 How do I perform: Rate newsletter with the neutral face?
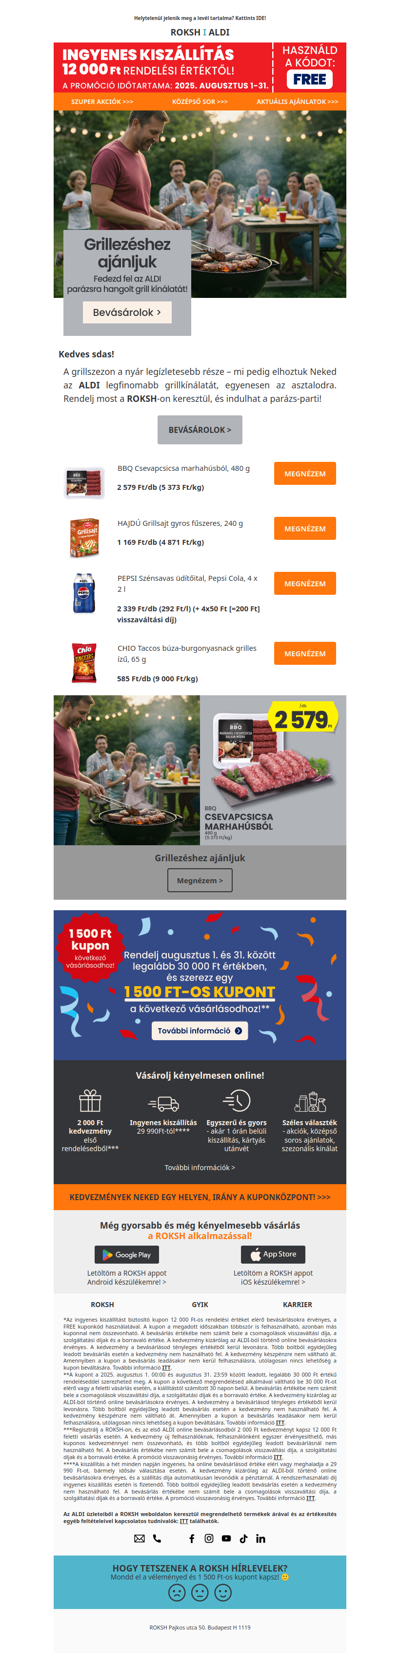200,1592
